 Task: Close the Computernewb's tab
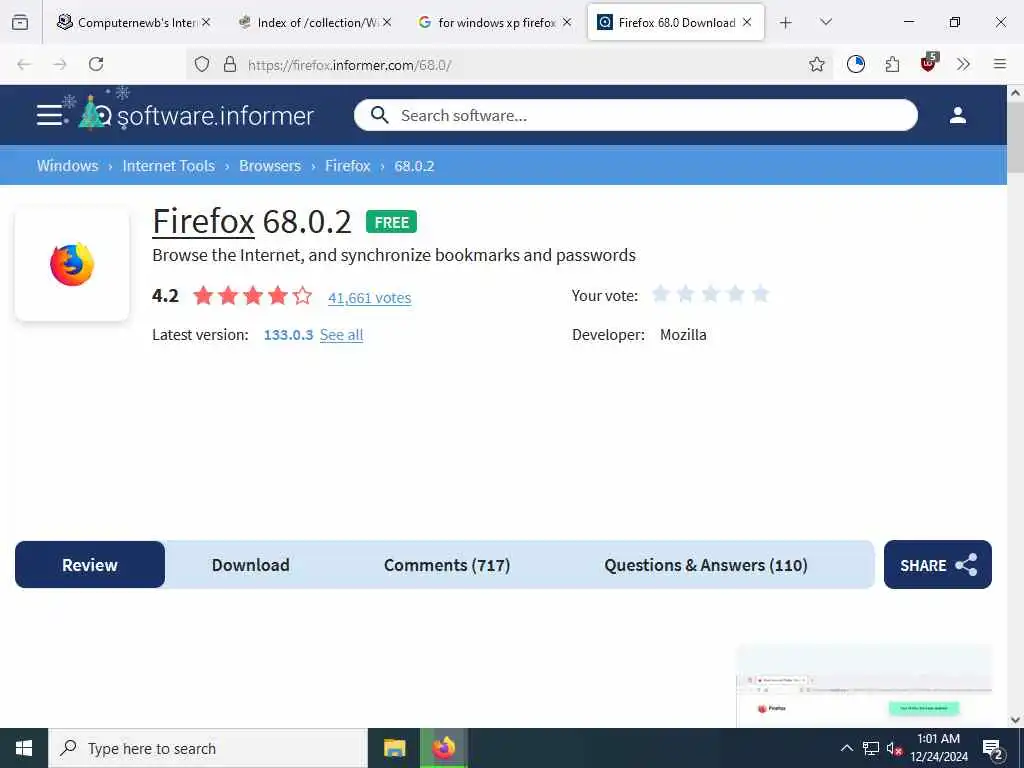coord(206,22)
